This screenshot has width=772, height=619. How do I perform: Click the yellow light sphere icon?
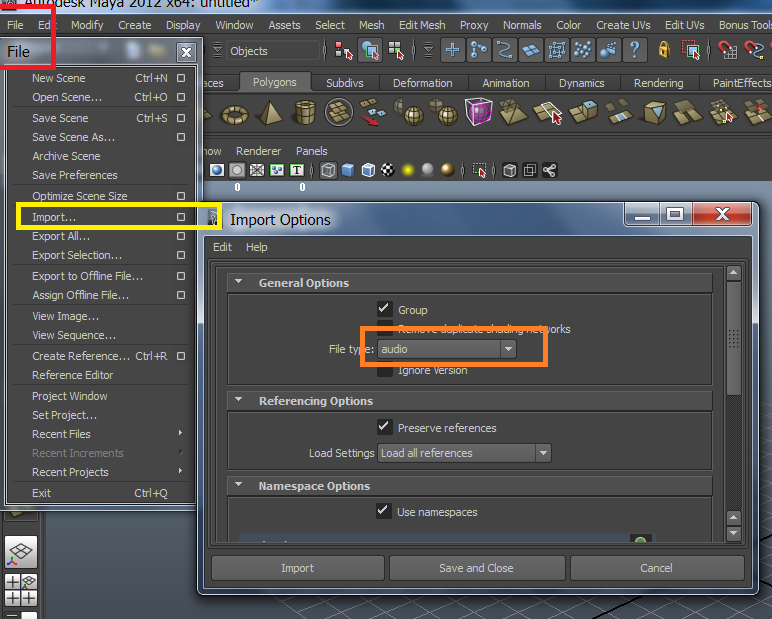point(408,170)
